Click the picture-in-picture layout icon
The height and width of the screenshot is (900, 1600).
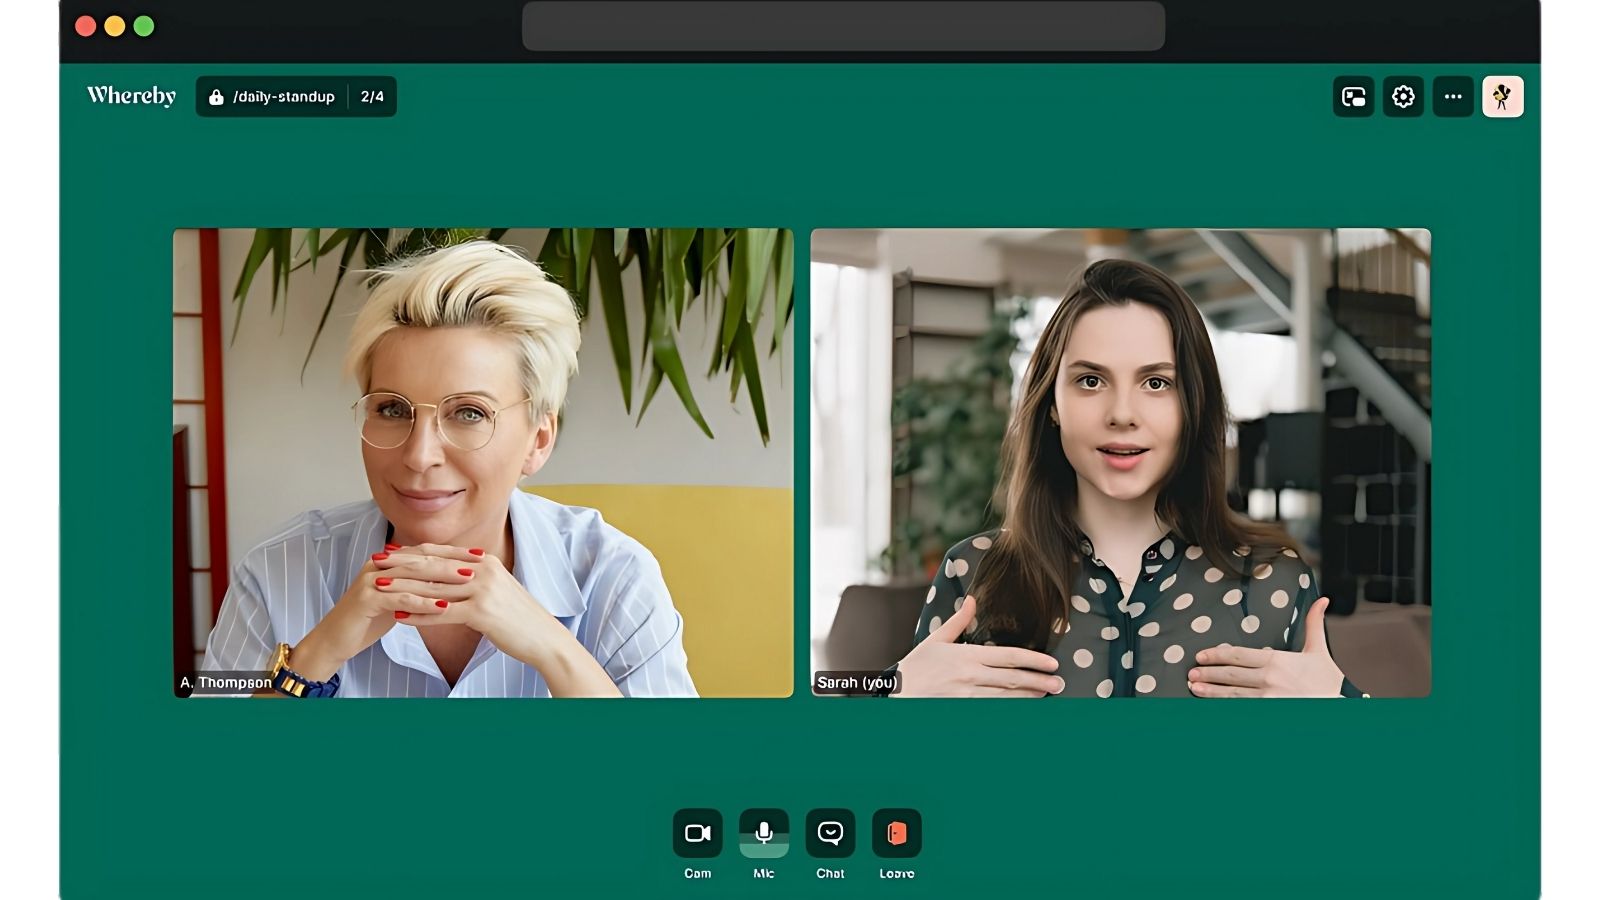coord(1353,97)
